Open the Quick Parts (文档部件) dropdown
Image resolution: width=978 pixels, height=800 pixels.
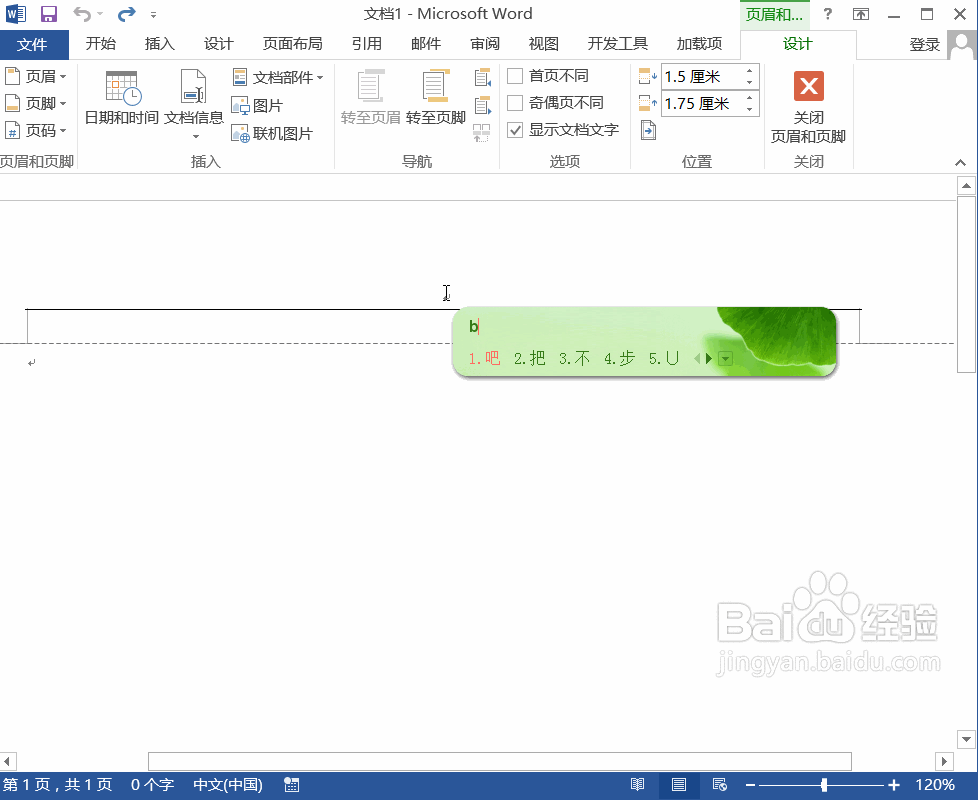(278, 77)
